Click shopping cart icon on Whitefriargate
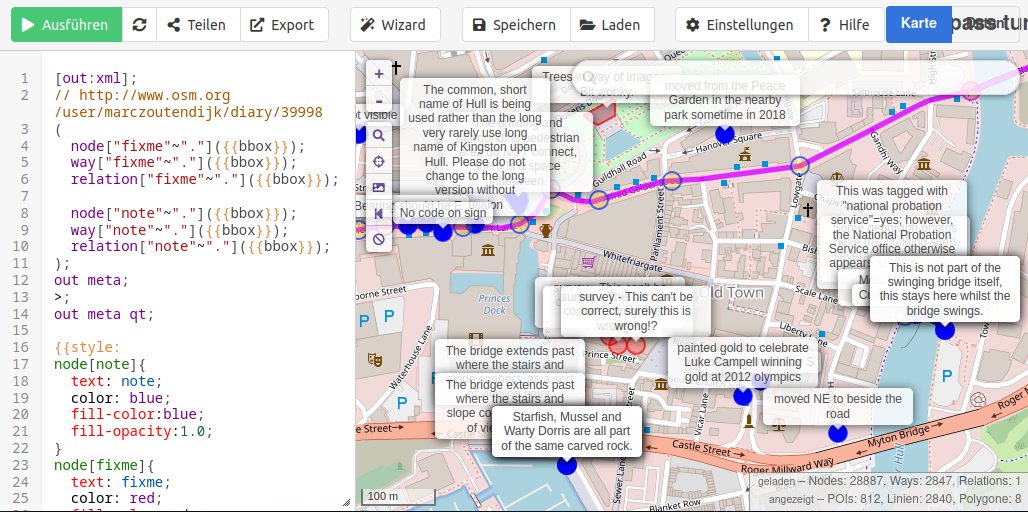The width and height of the screenshot is (1028, 512). tap(588, 262)
